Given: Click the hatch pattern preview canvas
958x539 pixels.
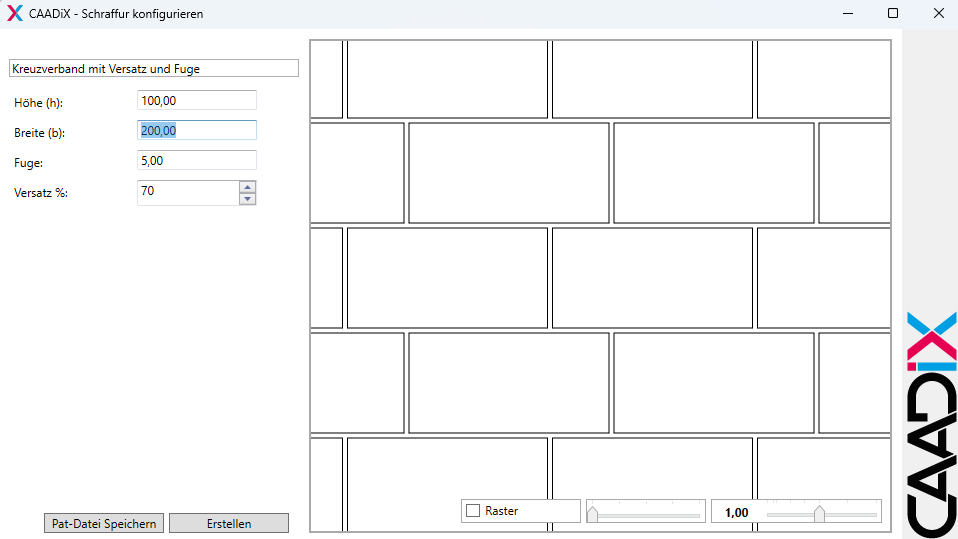Looking at the screenshot, I should (x=601, y=286).
